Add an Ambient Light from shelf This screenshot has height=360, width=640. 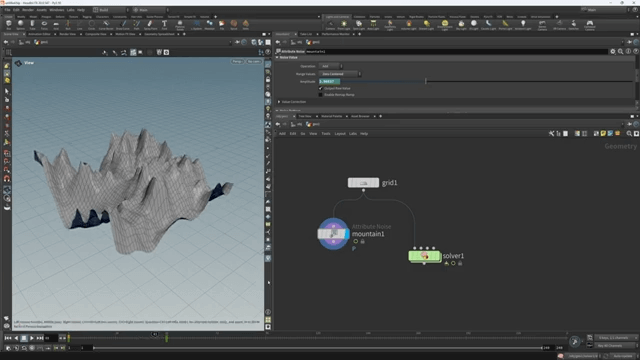point(523,25)
